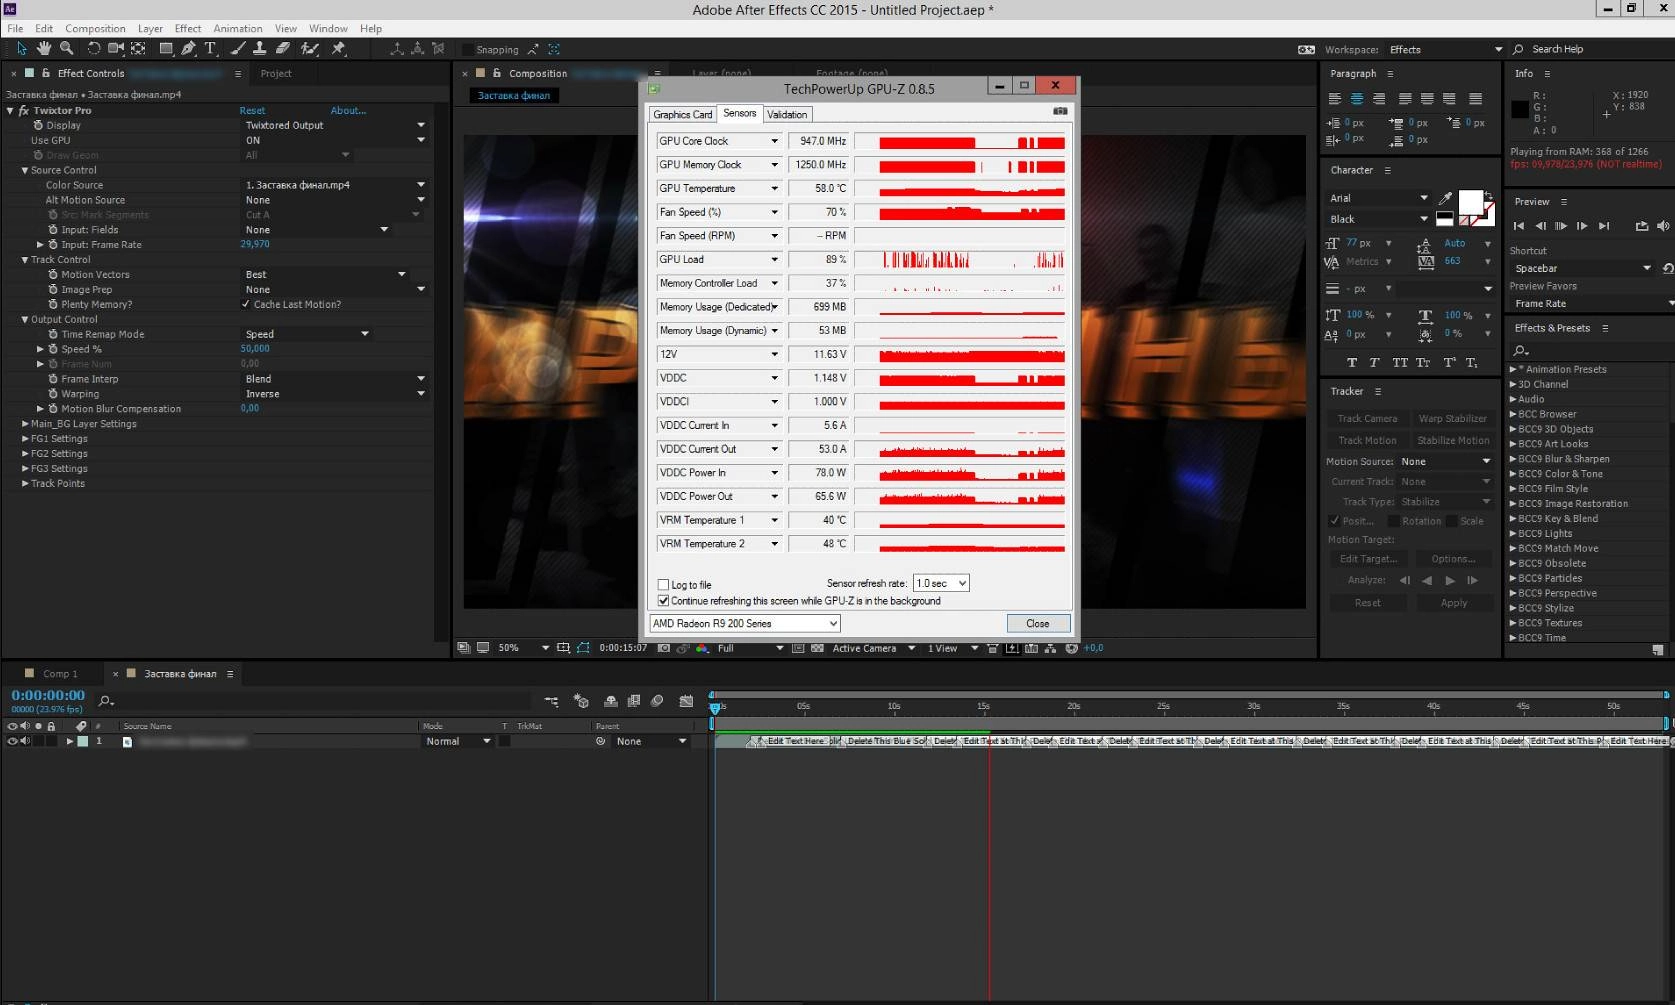
Task: Click Track Camera button in Tracker
Action: (x=1367, y=419)
